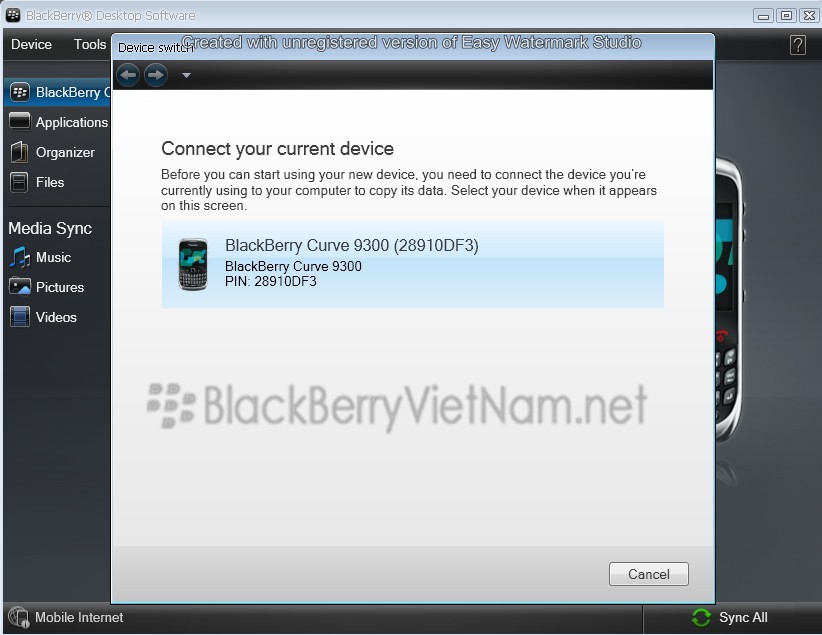The width and height of the screenshot is (822, 635).
Task: Click the Organizer book icon
Action: [x=19, y=152]
